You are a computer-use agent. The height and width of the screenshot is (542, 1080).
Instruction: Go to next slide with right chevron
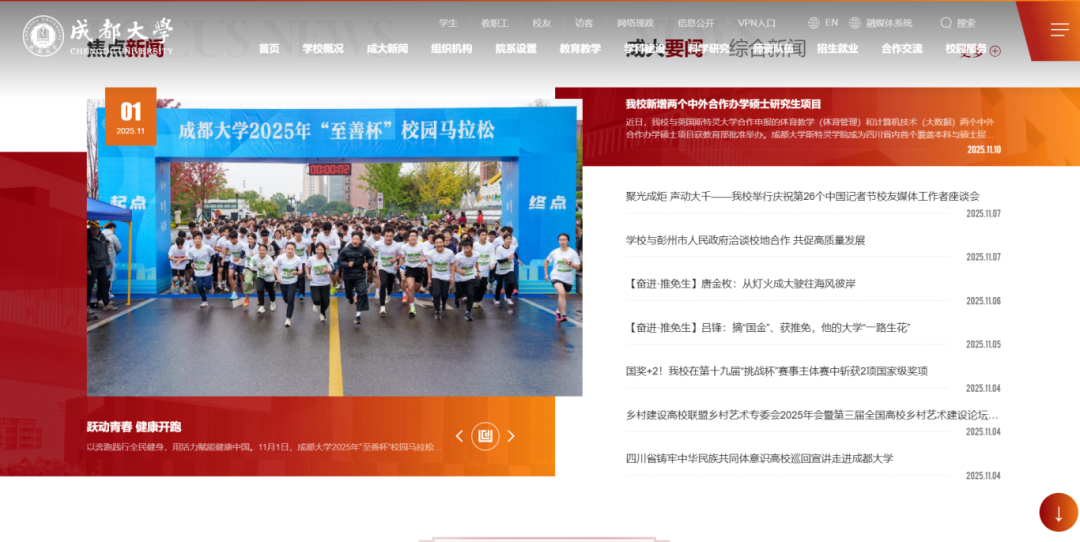pos(511,436)
